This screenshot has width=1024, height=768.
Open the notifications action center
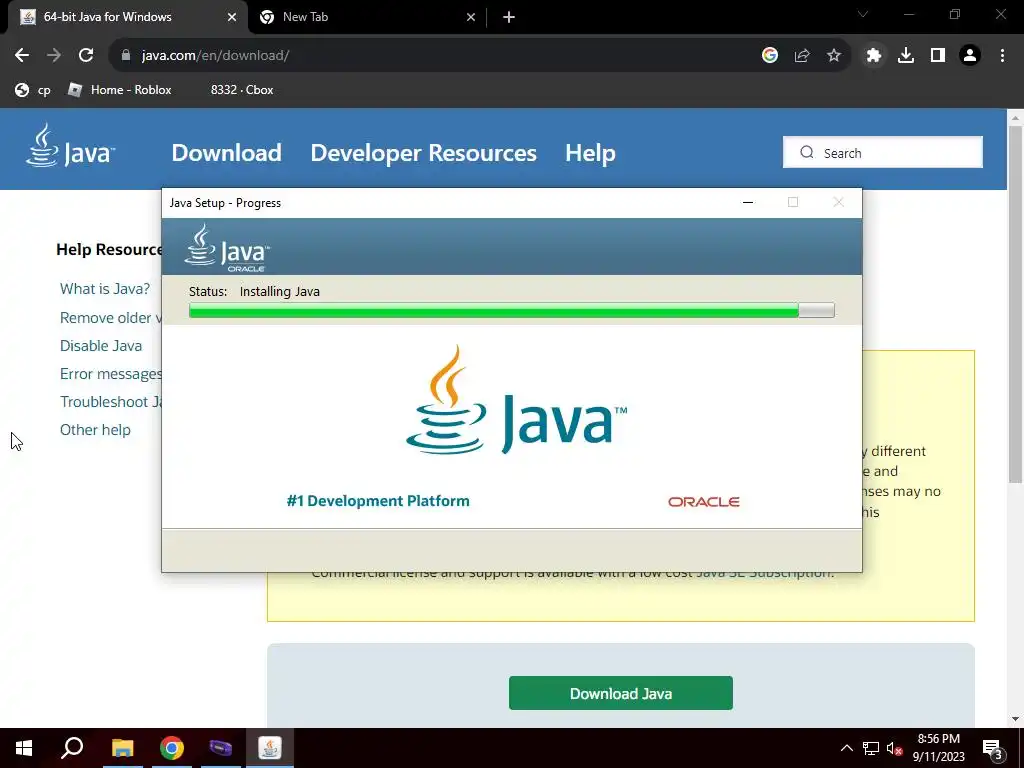pos(993,748)
